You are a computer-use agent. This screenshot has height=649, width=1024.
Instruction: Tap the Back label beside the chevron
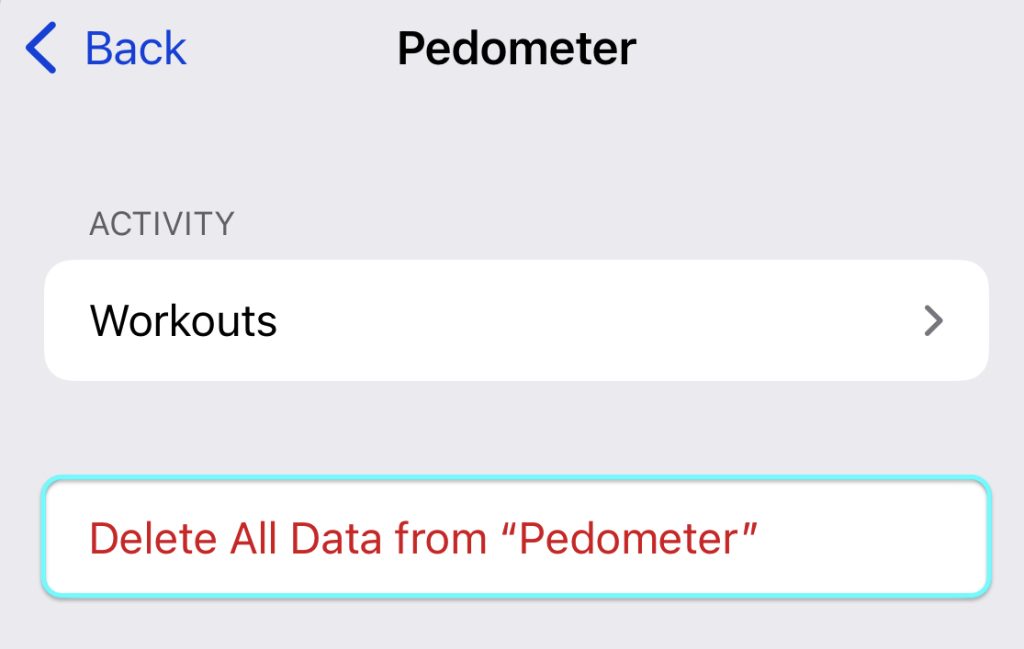click(x=136, y=49)
